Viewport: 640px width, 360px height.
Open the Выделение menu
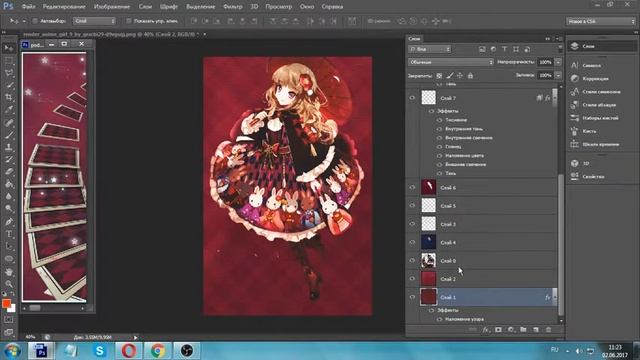[200, 7]
